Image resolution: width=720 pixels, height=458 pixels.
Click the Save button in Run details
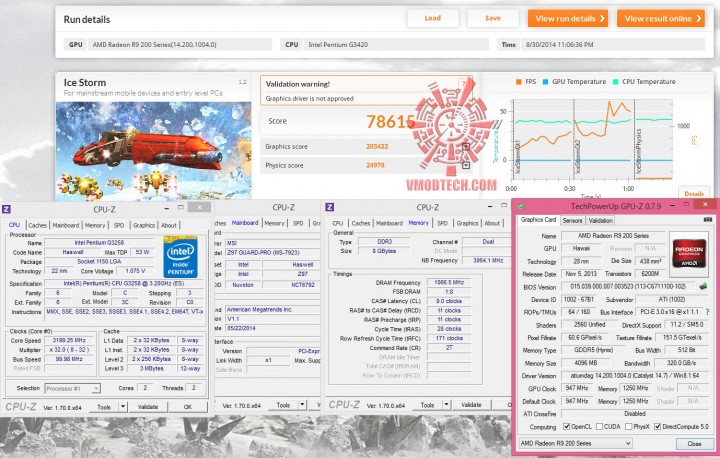[x=493, y=18]
